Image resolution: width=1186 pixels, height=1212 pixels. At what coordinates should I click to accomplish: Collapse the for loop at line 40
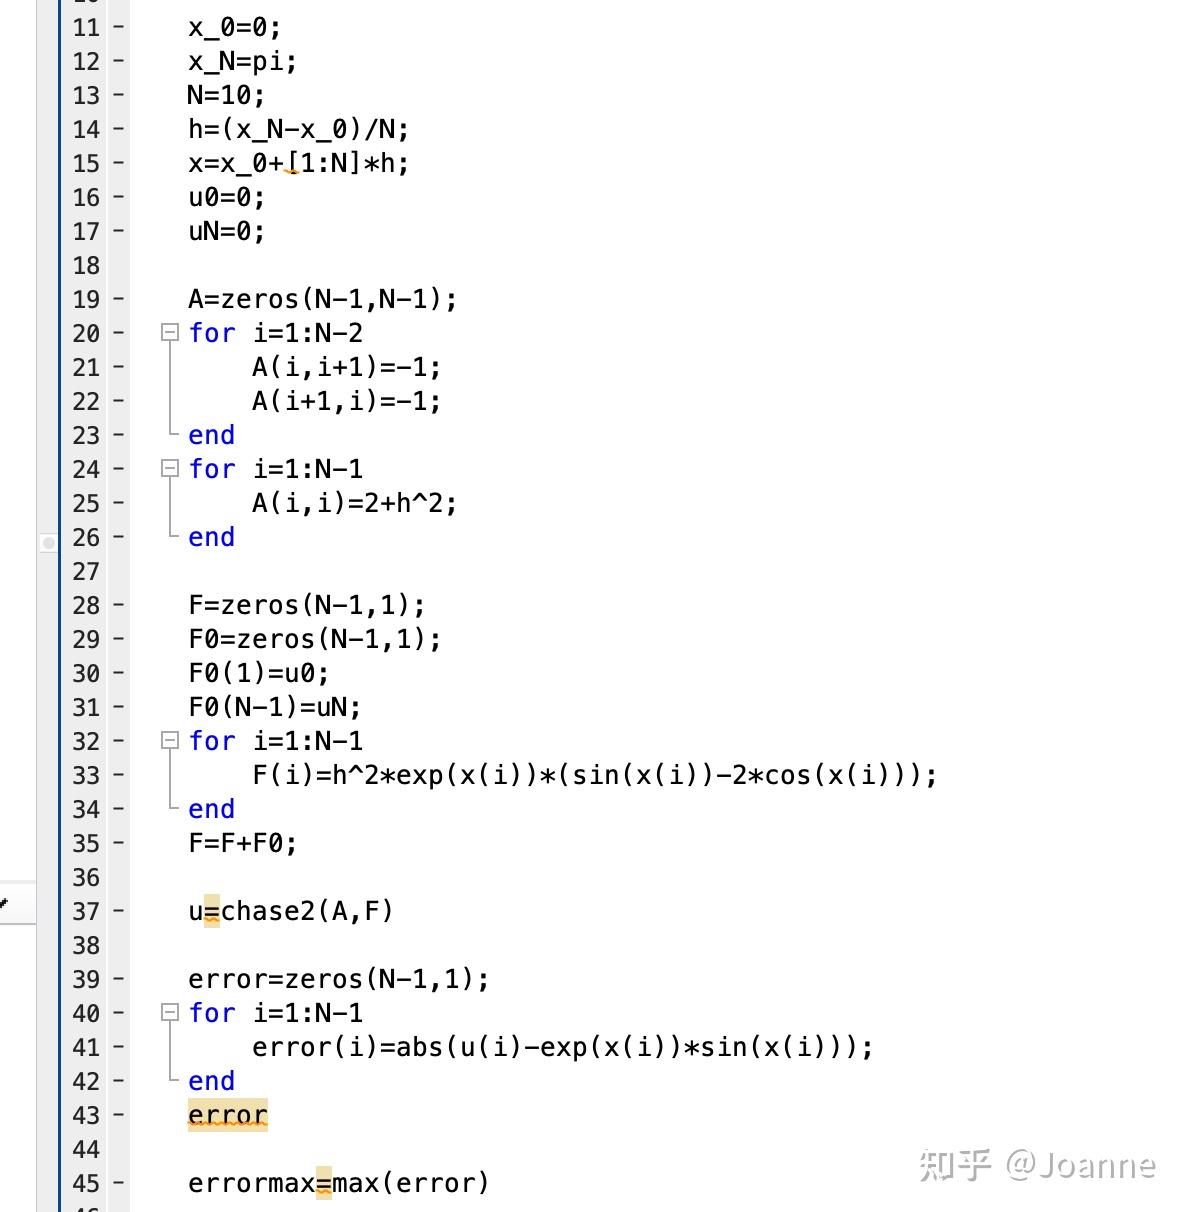pos(169,1012)
